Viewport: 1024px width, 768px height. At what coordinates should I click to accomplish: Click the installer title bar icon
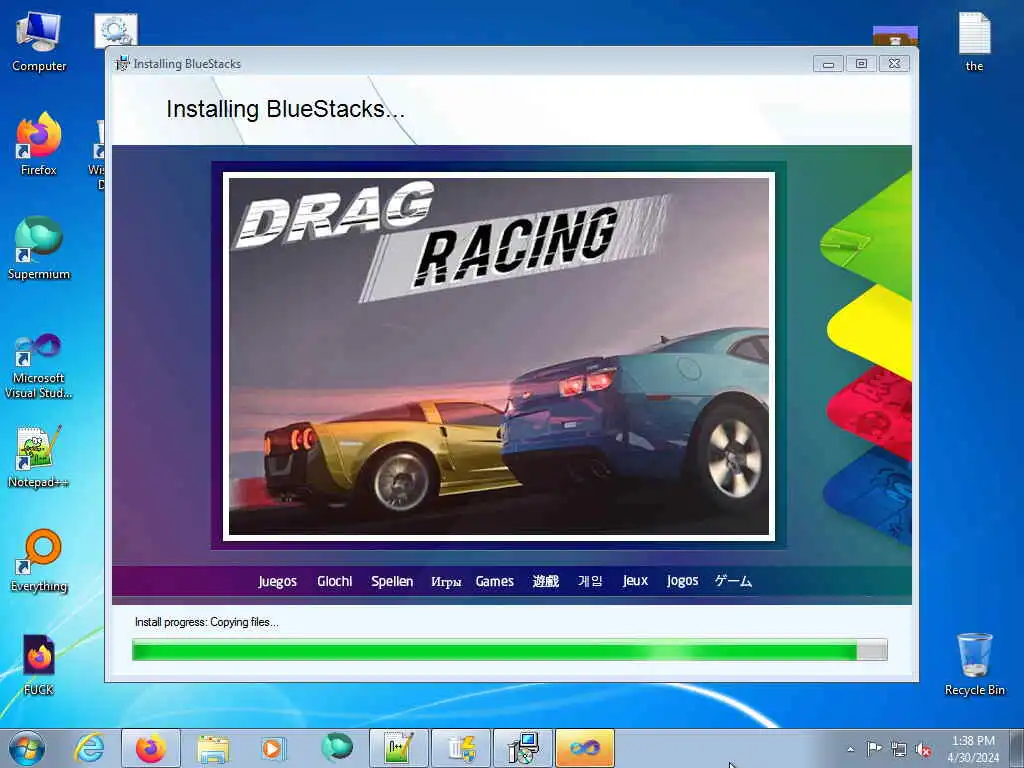point(122,63)
